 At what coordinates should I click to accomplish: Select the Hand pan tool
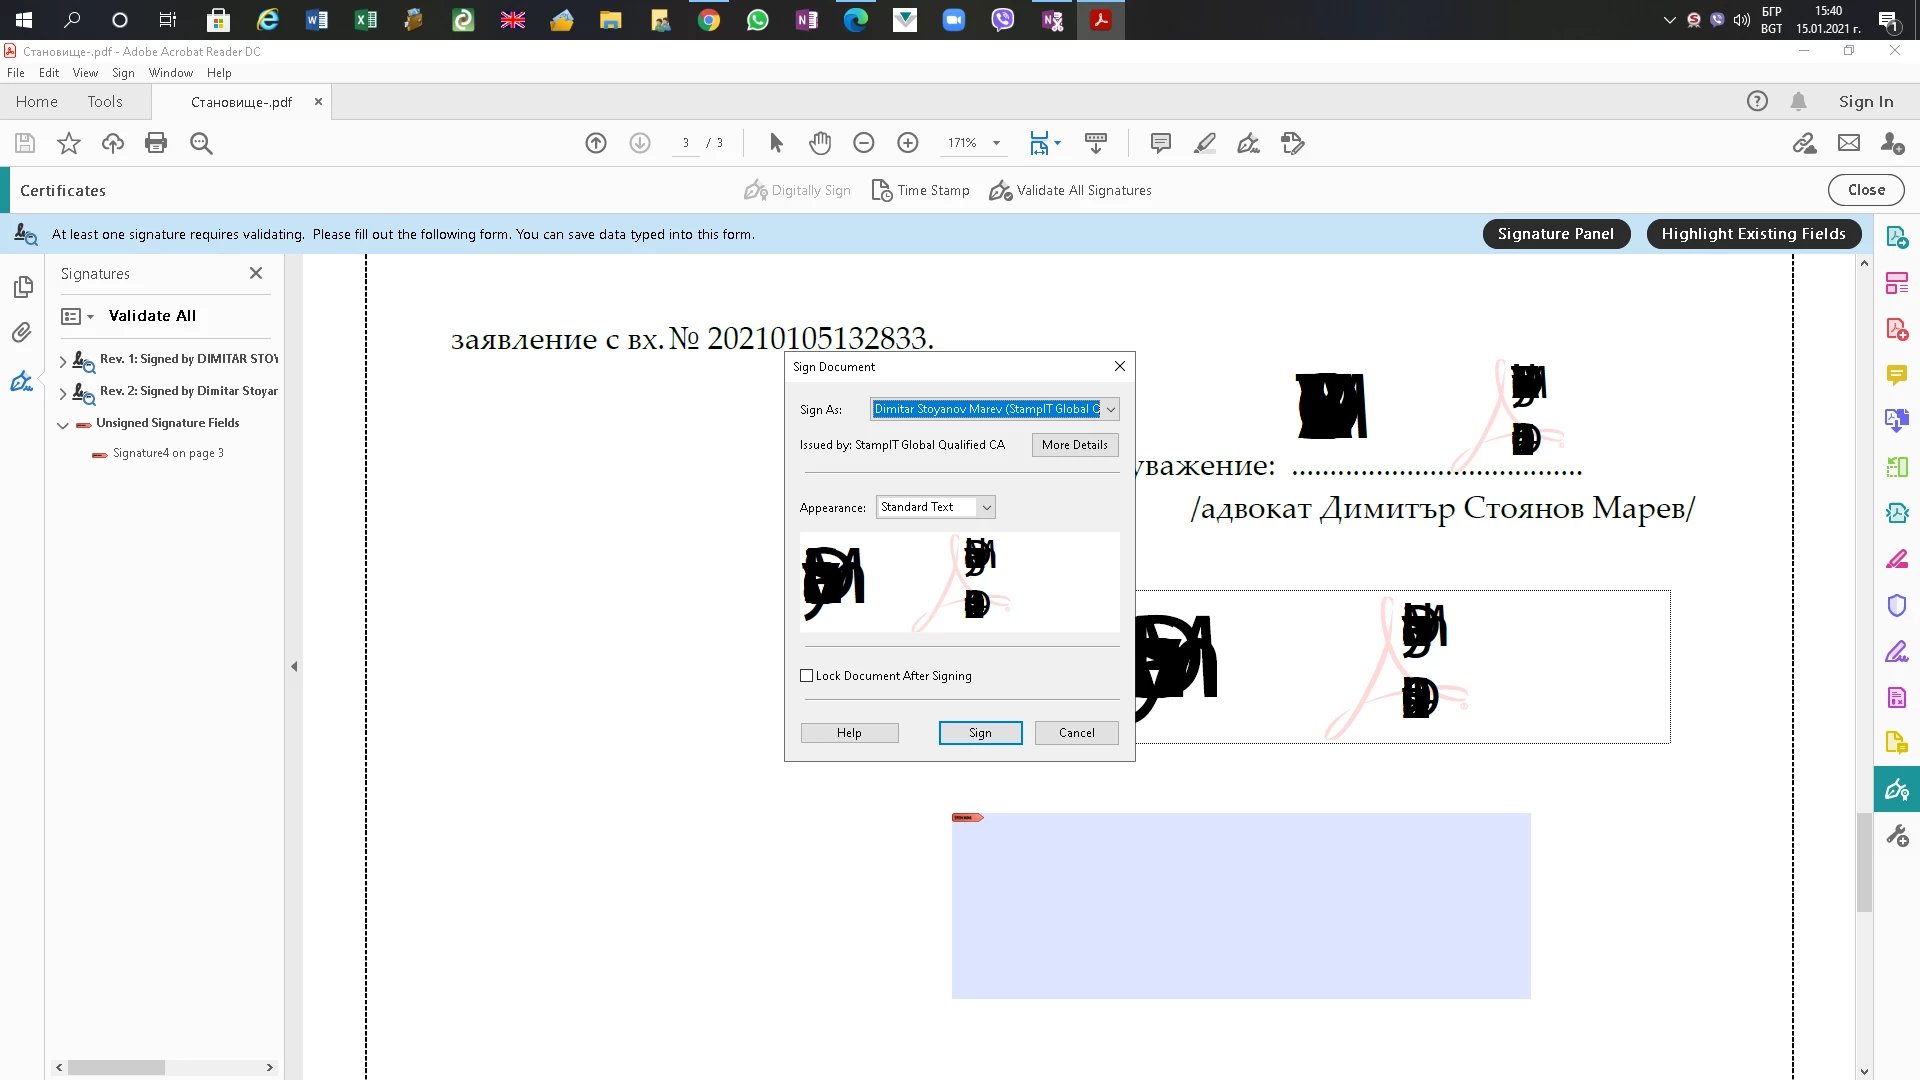coord(820,143)
